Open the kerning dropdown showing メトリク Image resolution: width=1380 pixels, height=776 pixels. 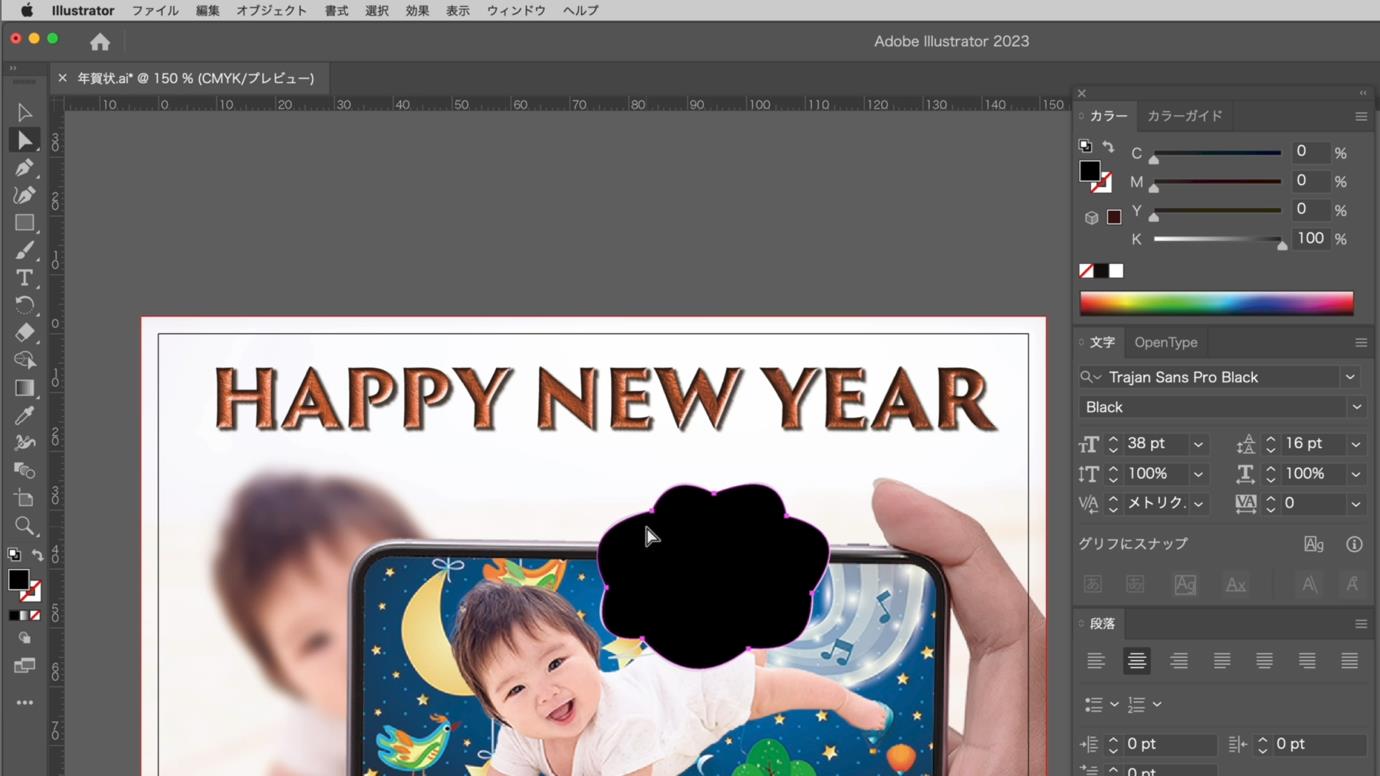coord(1198,504)
